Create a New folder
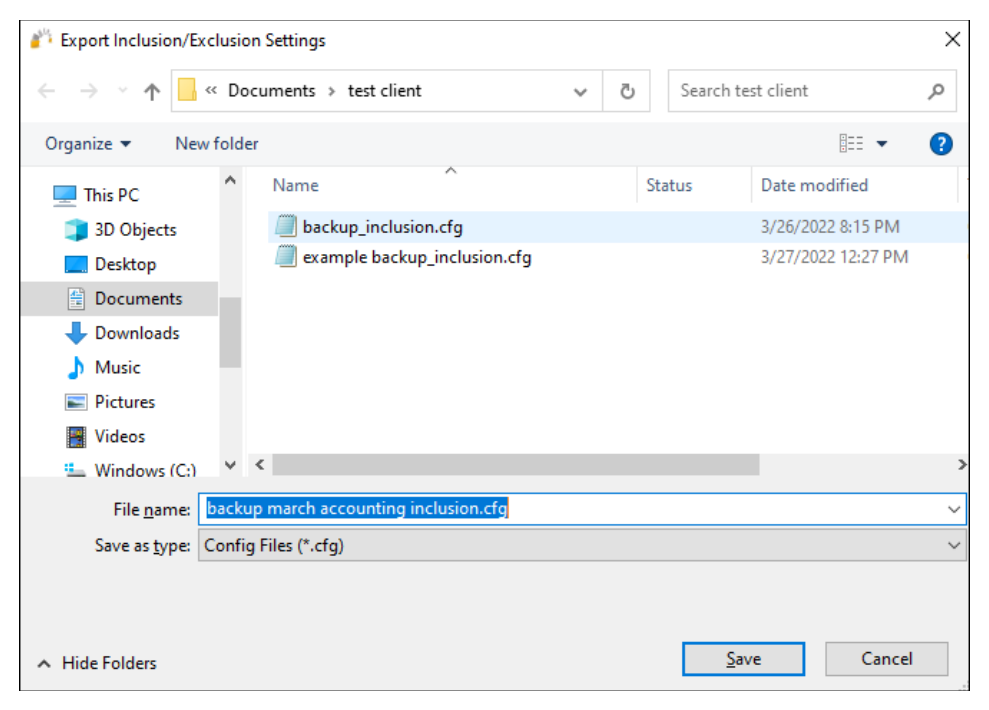The width and height of the screenshot is (989, 710). pyautogui.click(x=217, y=144)
